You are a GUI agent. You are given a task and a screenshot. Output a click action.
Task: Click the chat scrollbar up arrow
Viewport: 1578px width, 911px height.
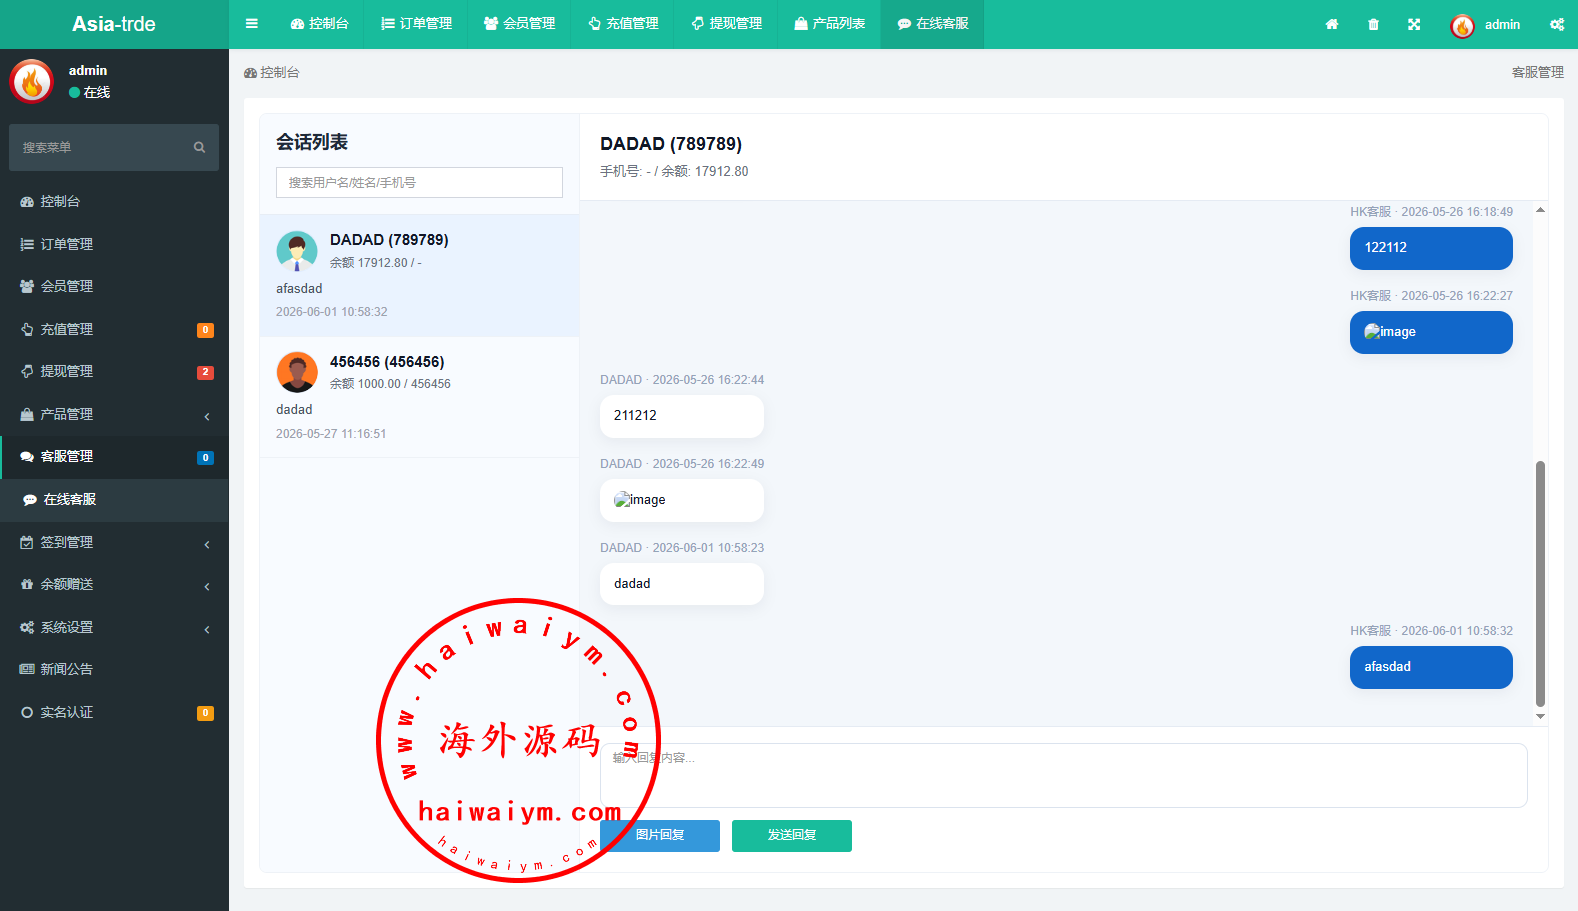pos(1540,210)
